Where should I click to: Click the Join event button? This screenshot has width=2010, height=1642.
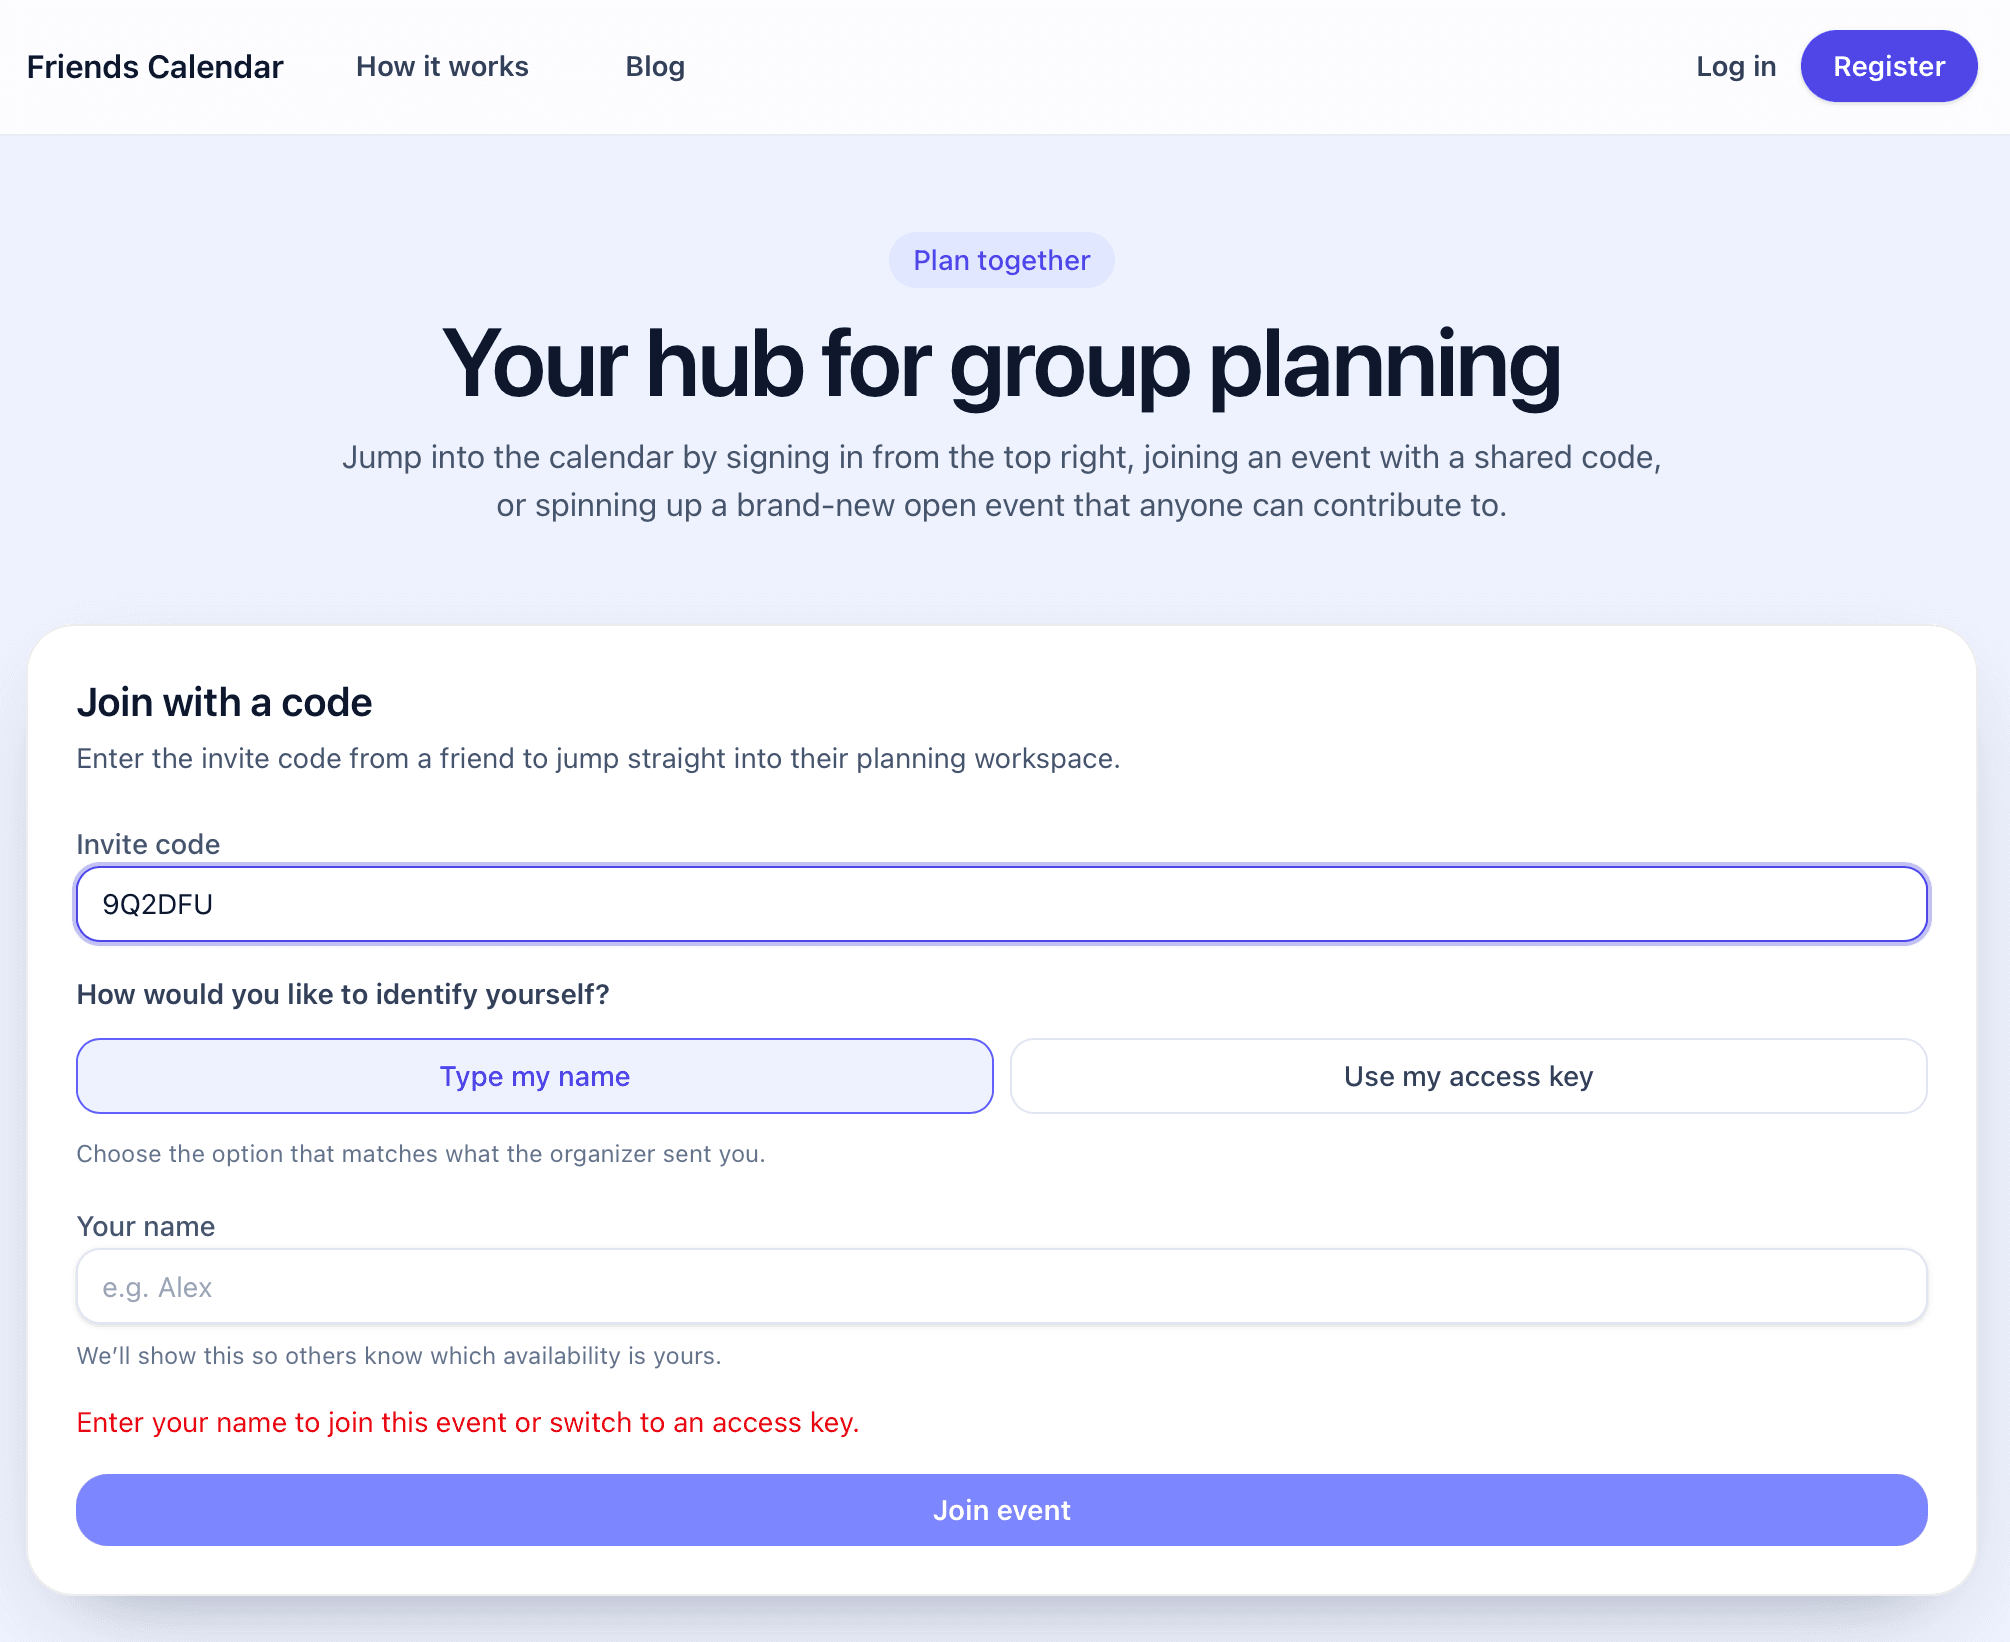(x=1001, y=1510)
